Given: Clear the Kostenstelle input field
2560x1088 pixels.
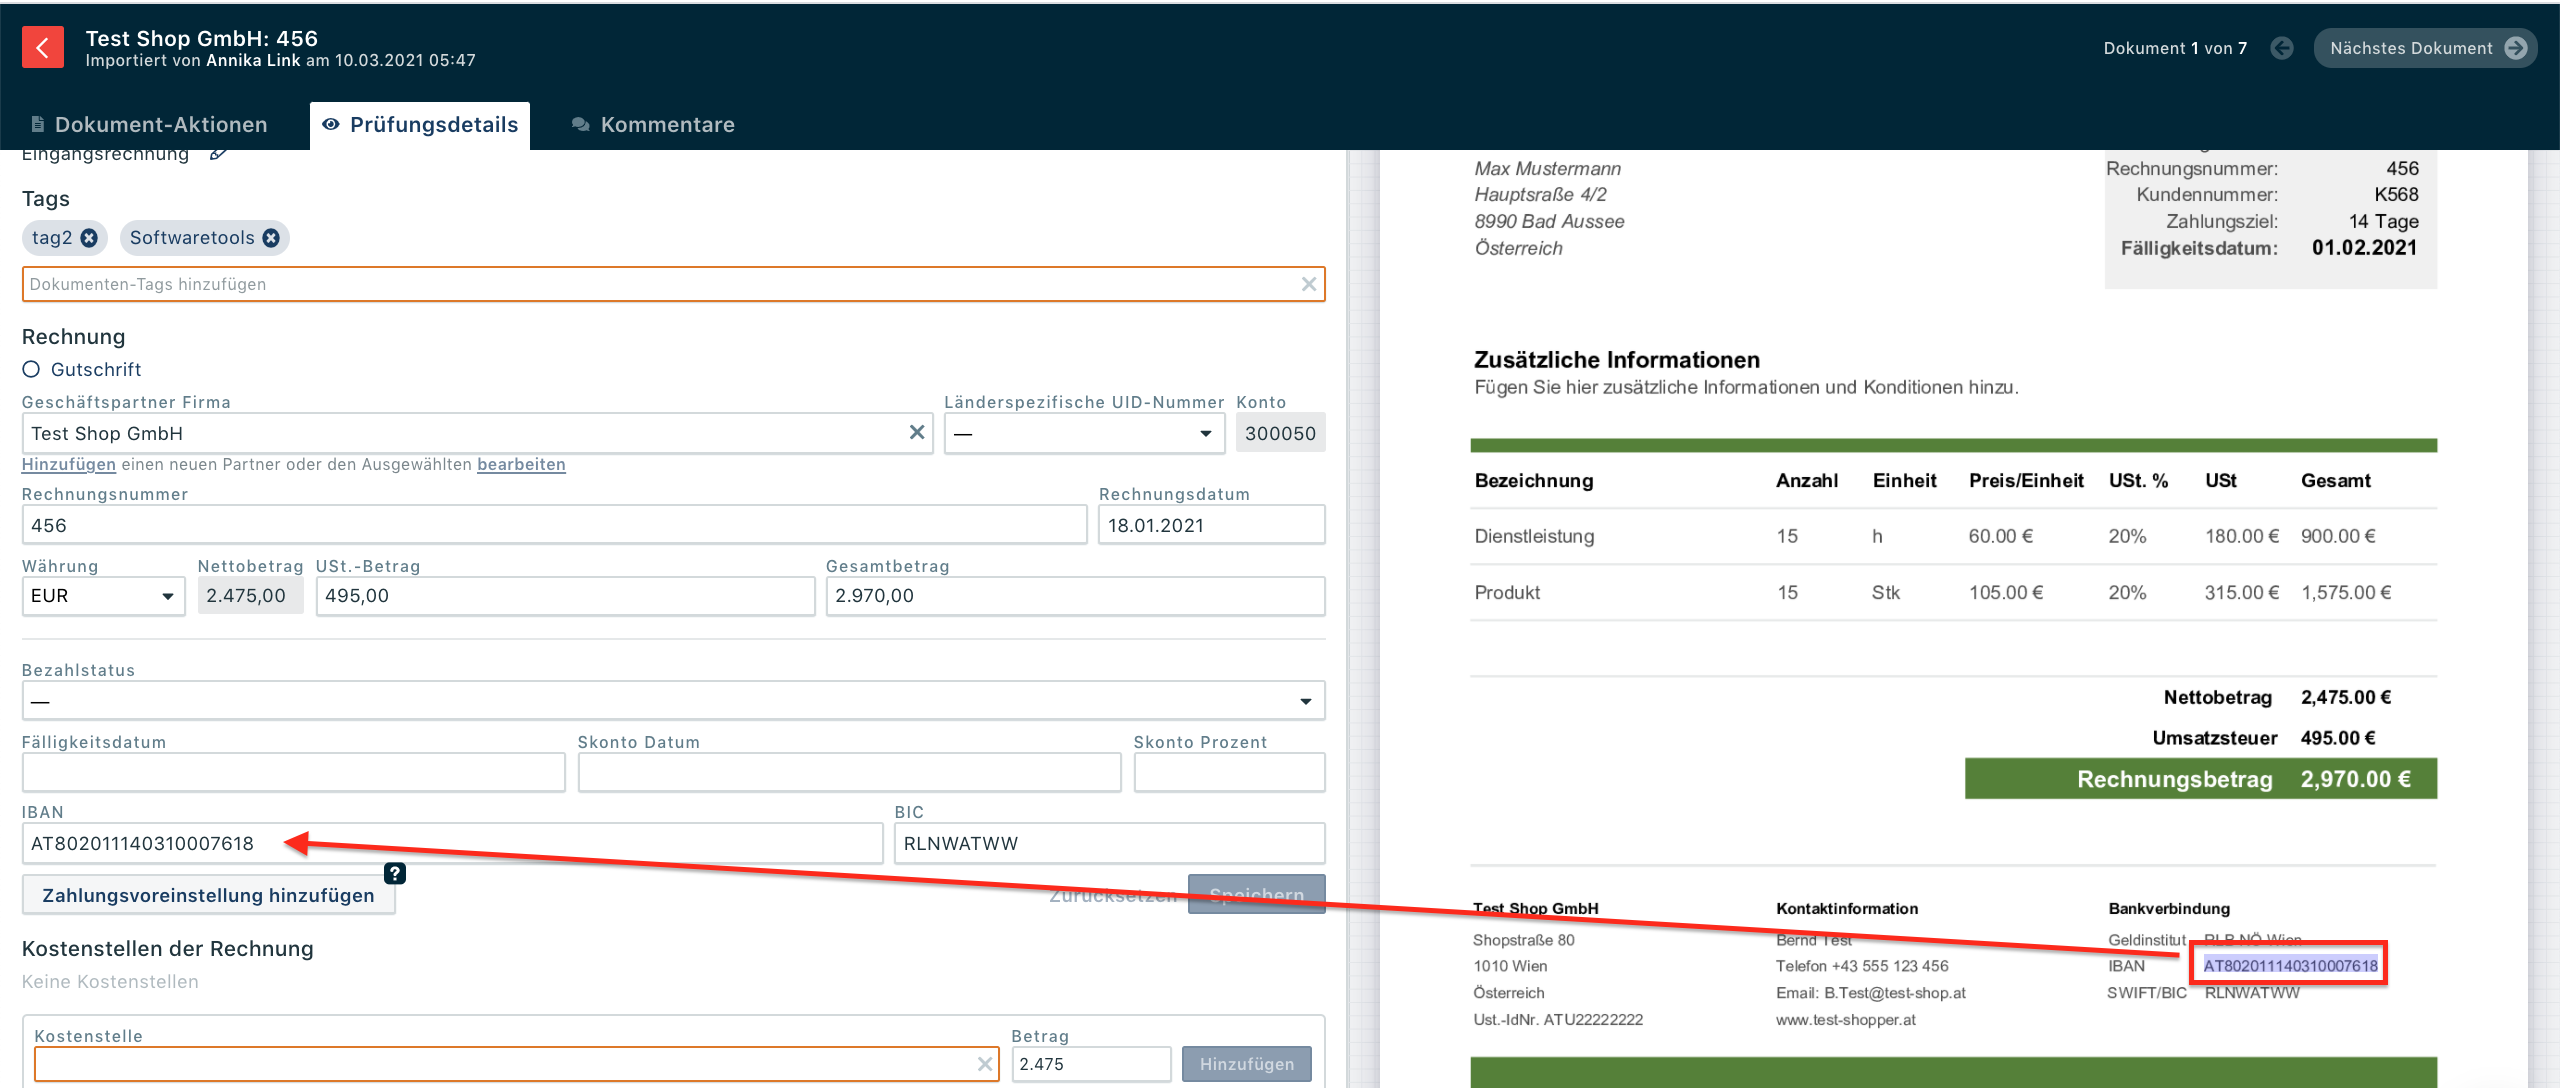Looking at the screenshot, I should click(985, 1064).
